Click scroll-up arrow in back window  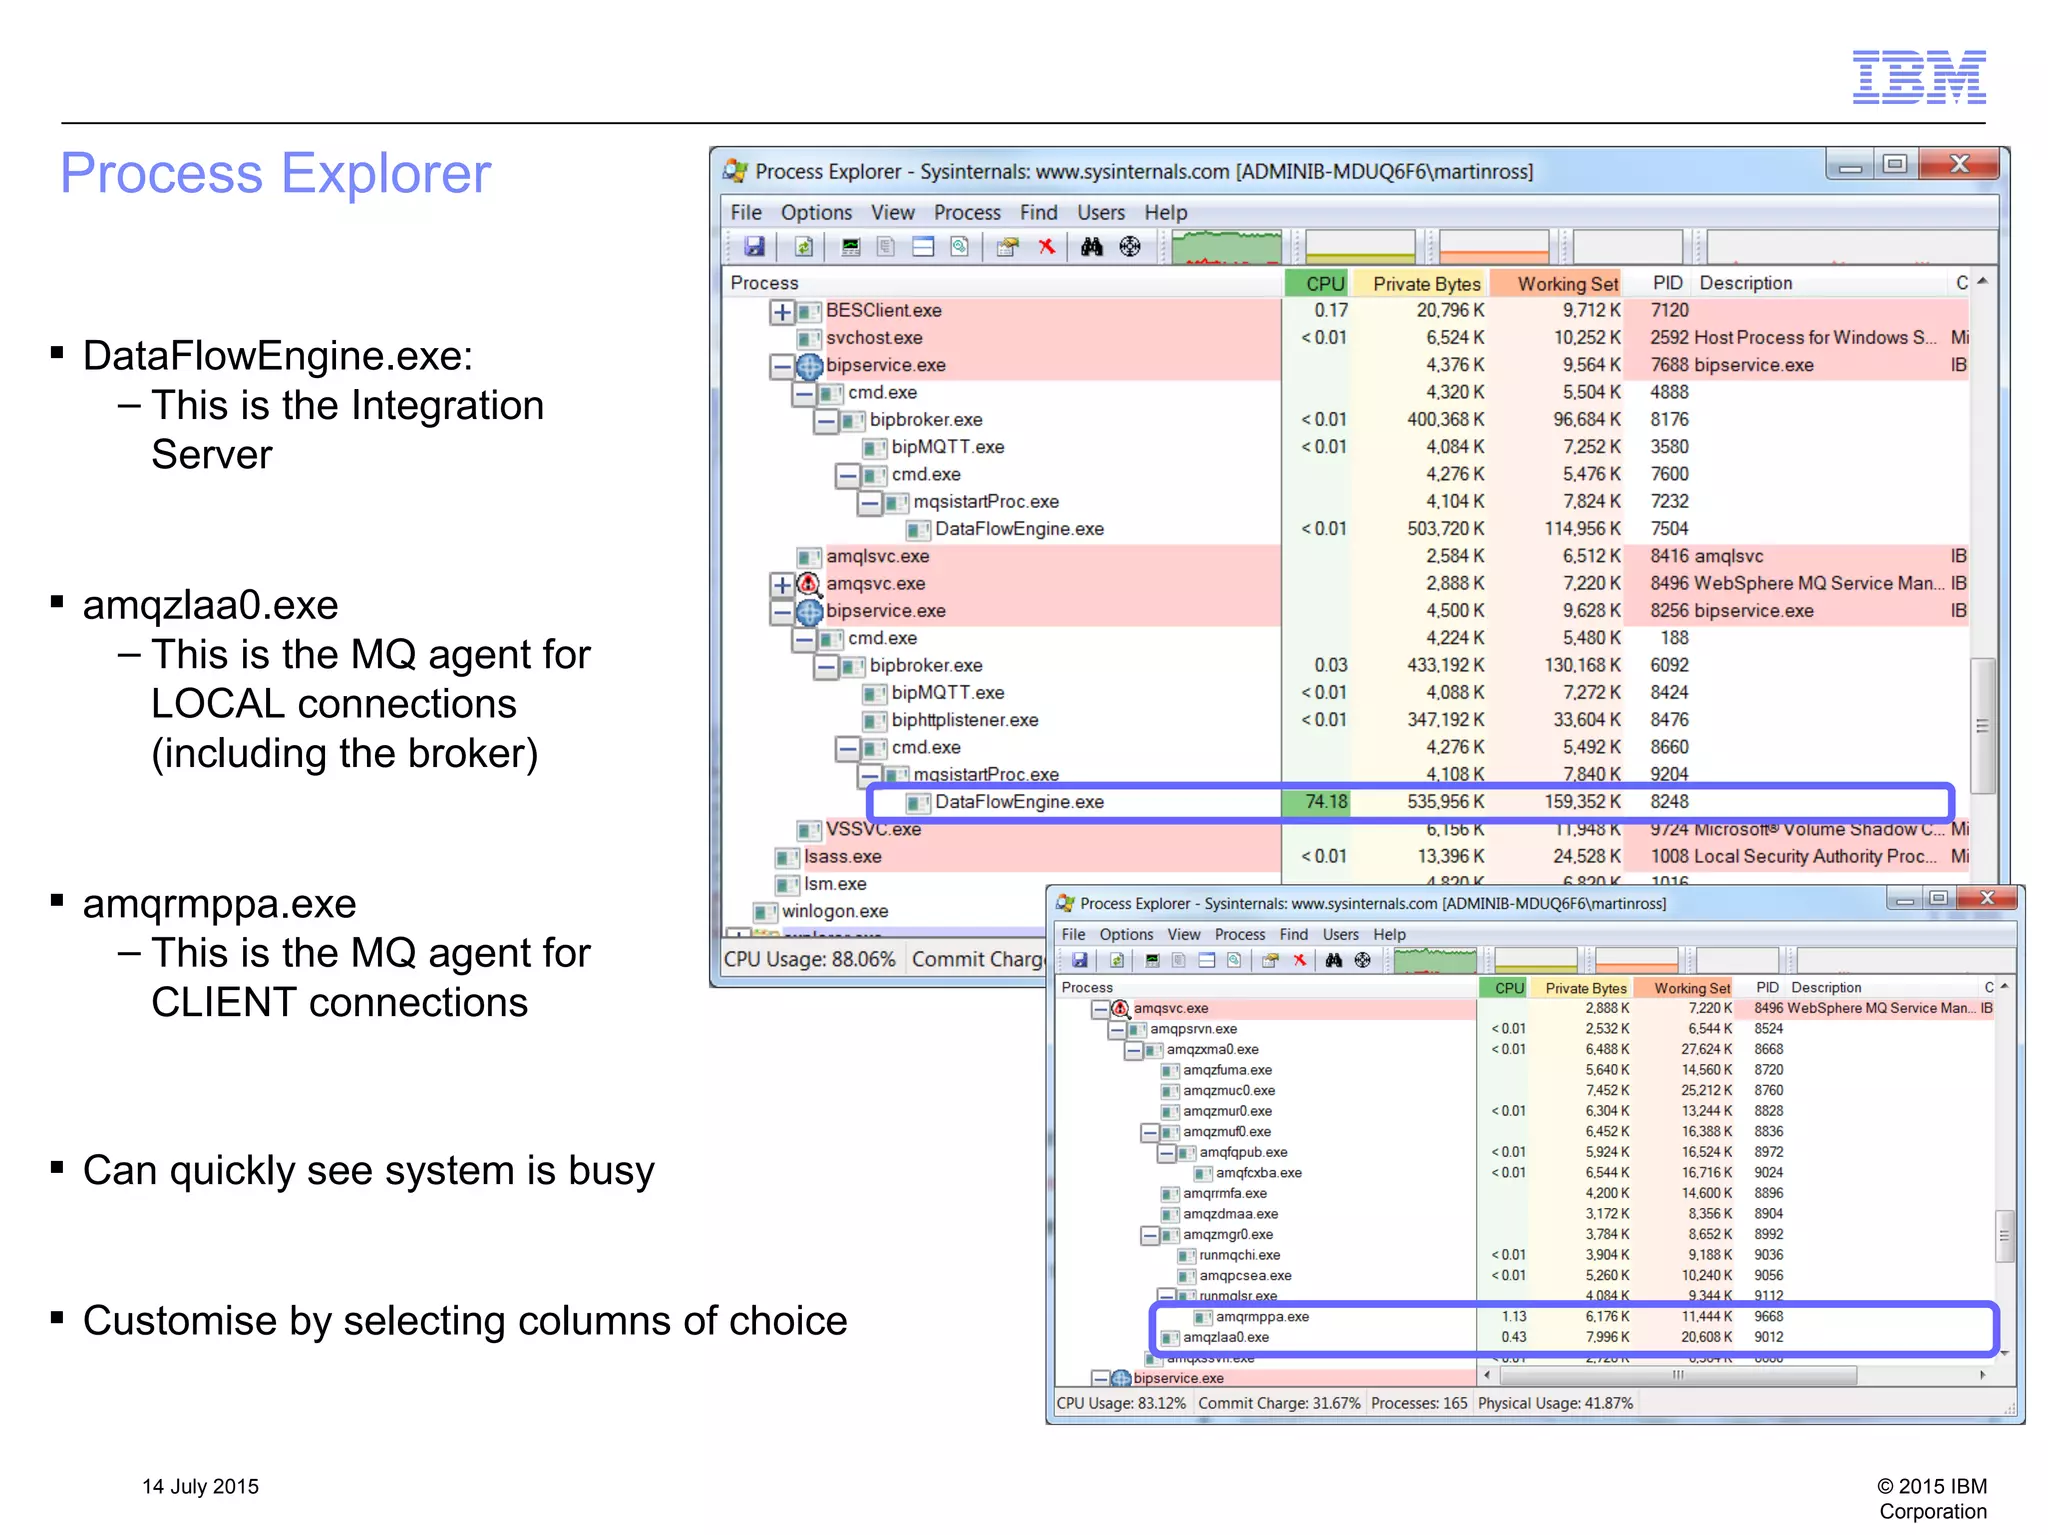click(x=1983, y=283)
